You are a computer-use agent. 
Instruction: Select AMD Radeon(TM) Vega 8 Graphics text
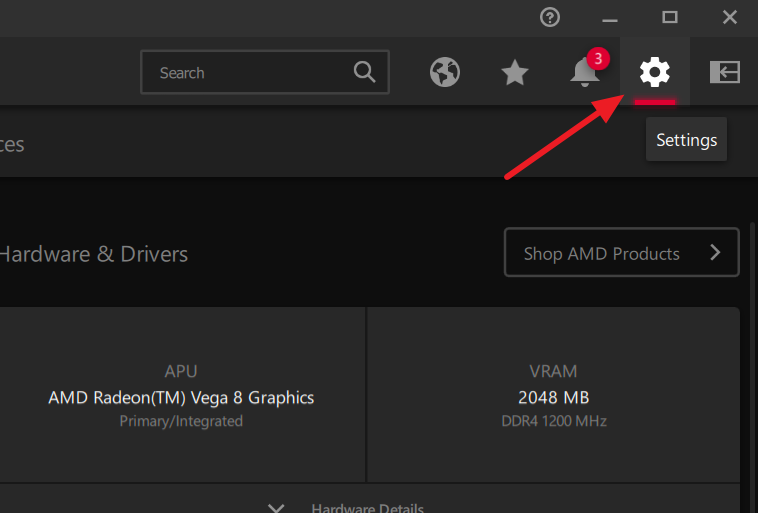tap(181, 397)
